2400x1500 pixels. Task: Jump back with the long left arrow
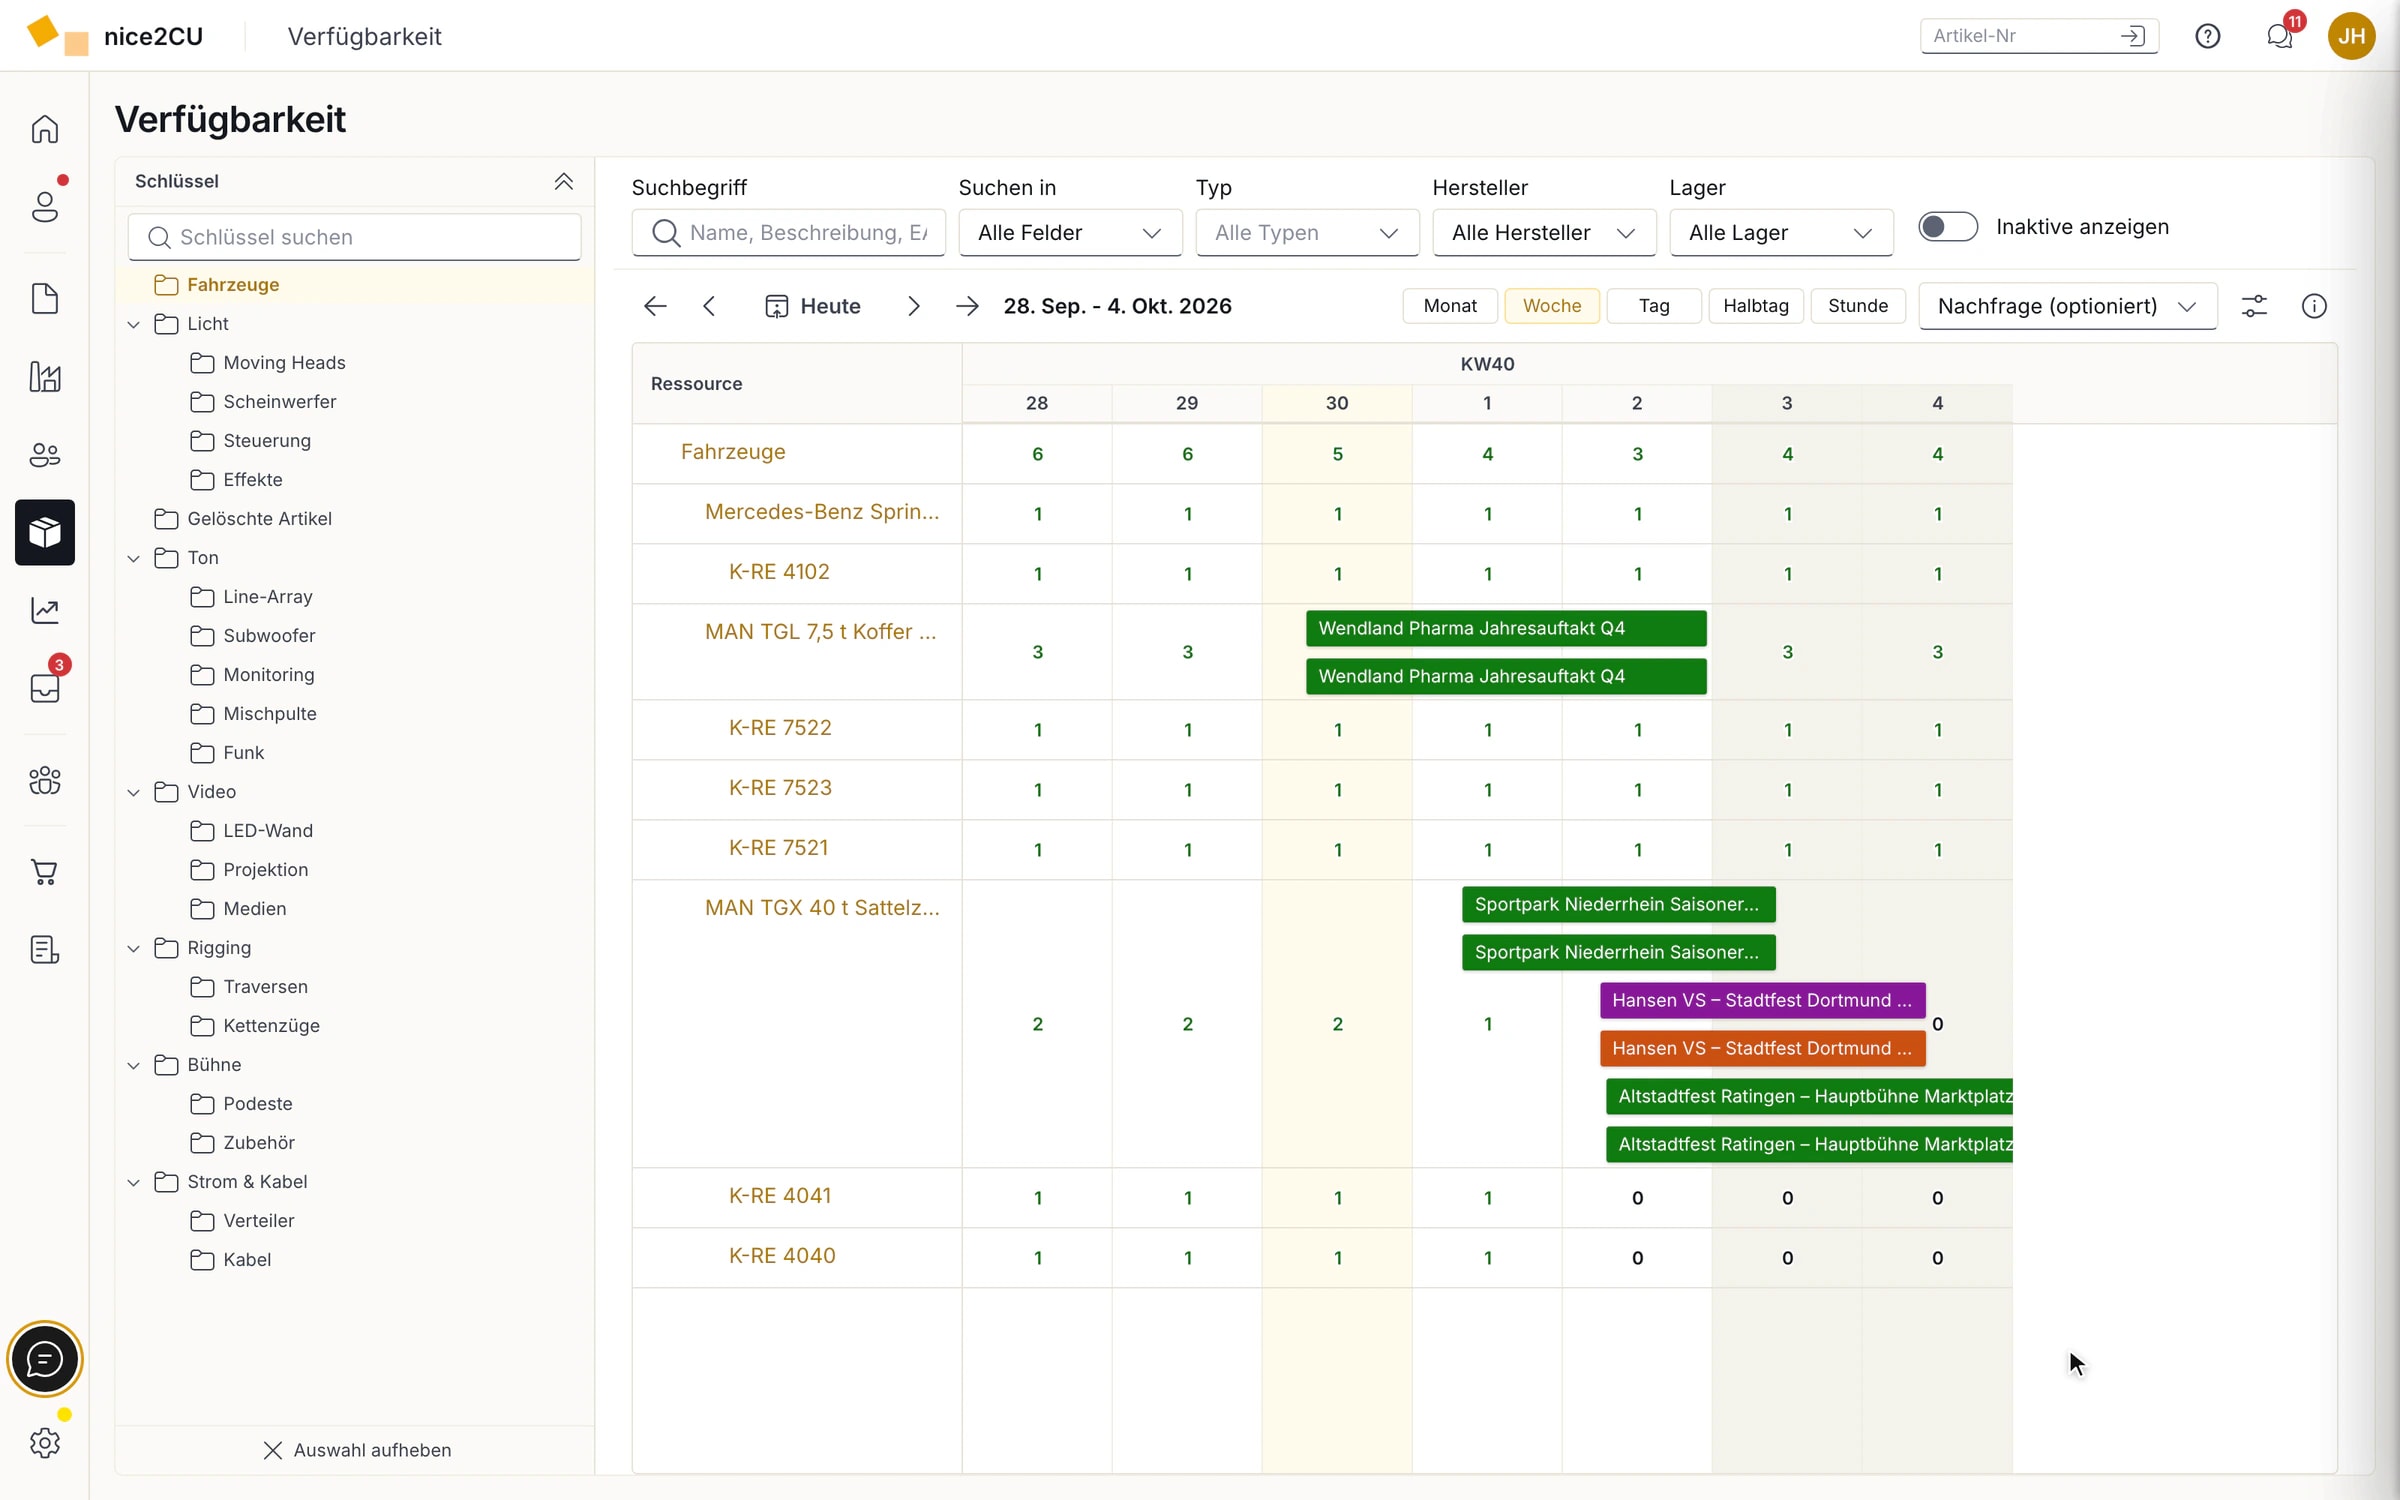tap(655, 306)
